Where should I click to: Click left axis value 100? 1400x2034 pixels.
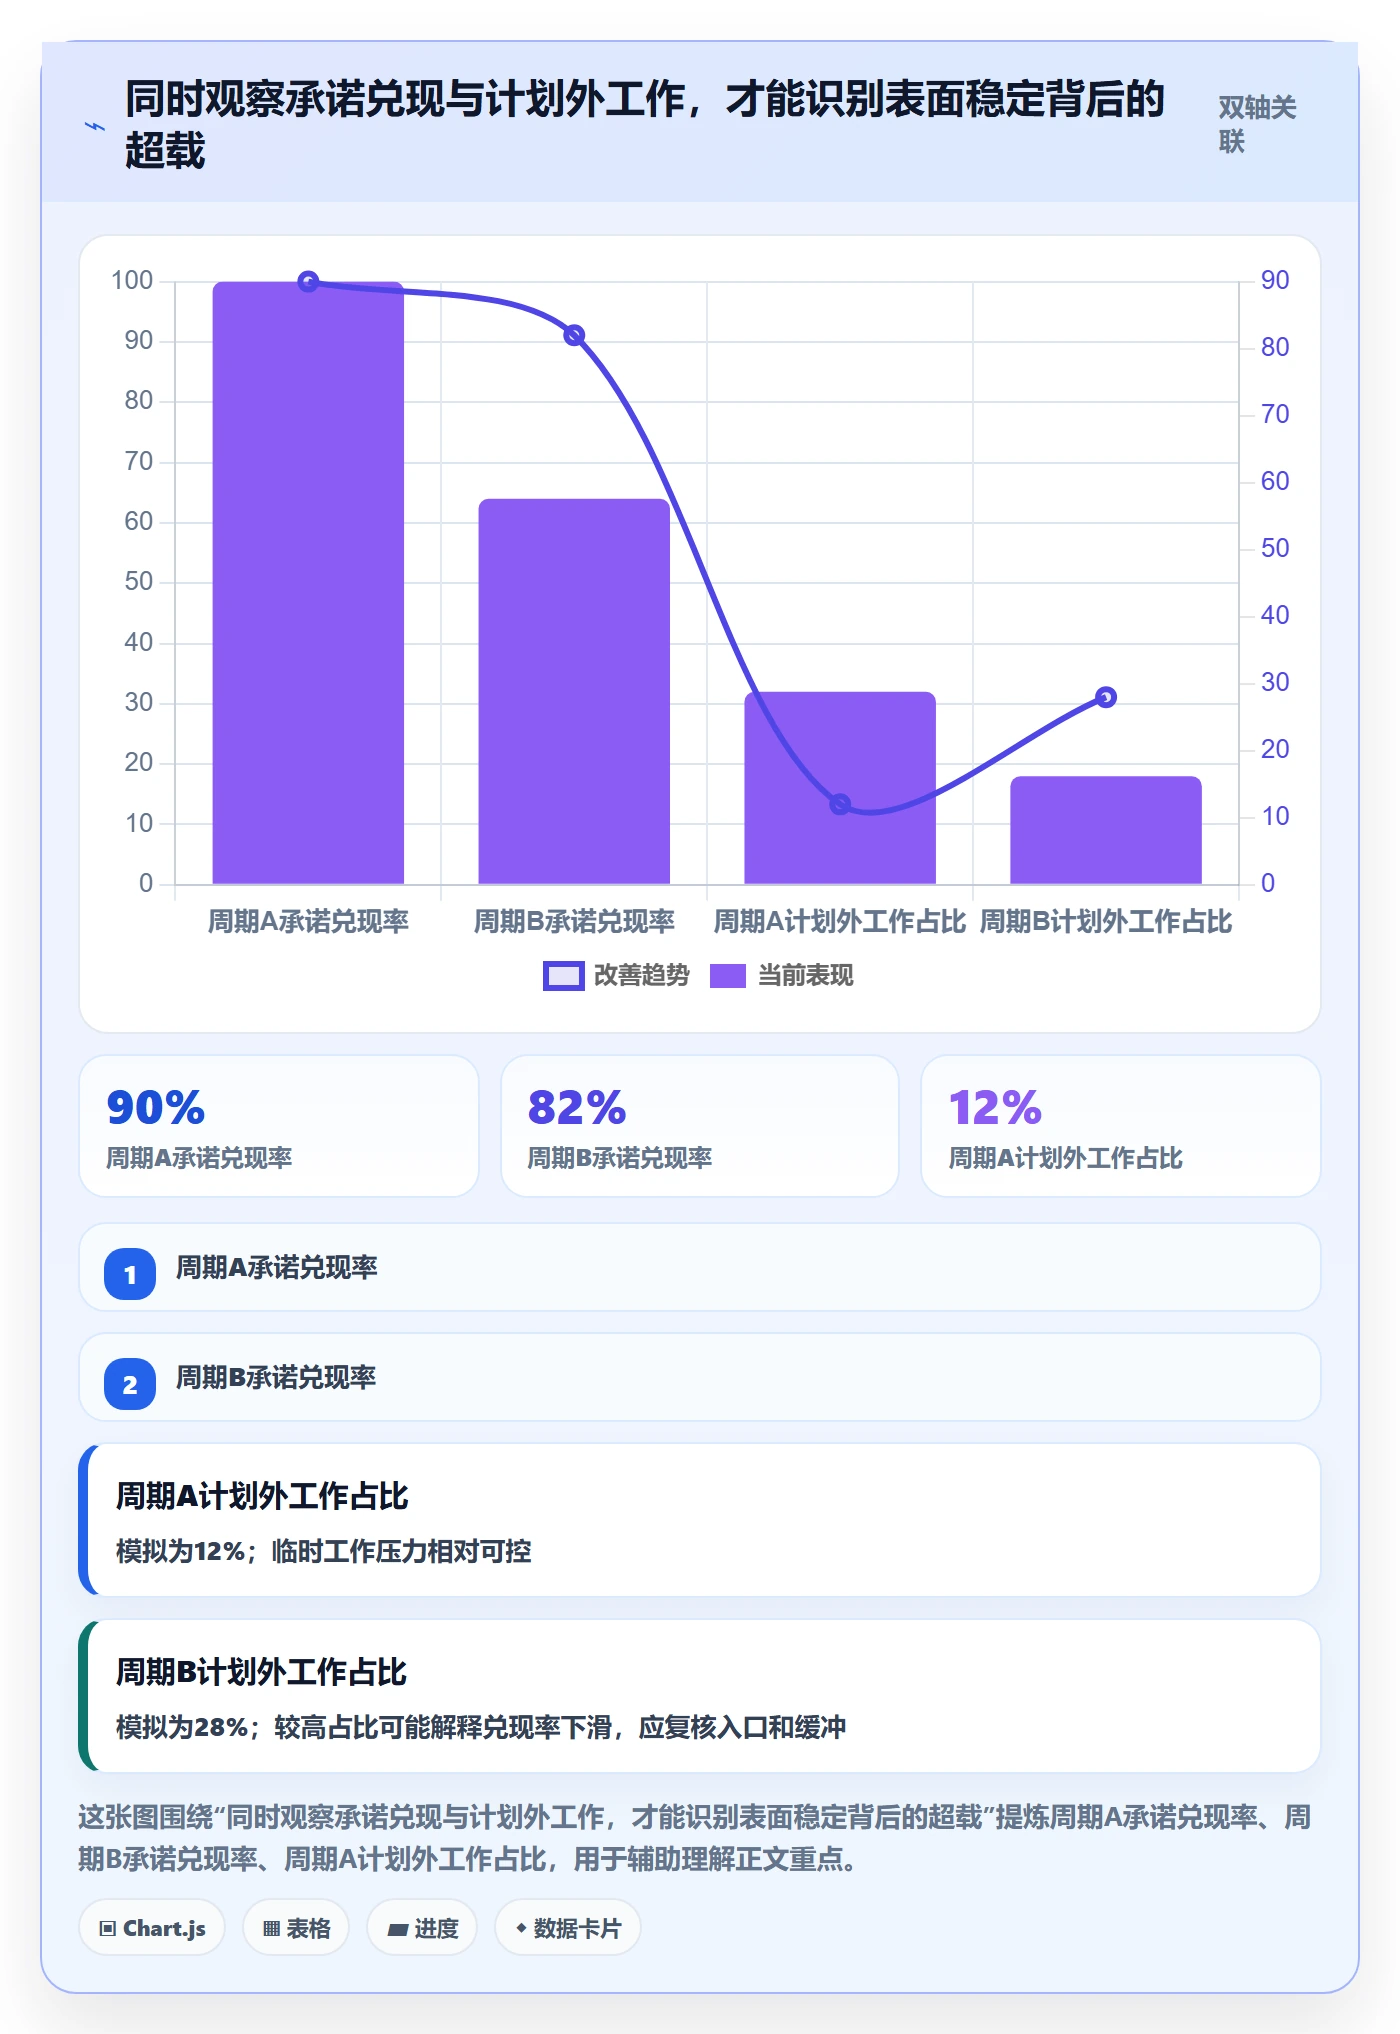132,281
